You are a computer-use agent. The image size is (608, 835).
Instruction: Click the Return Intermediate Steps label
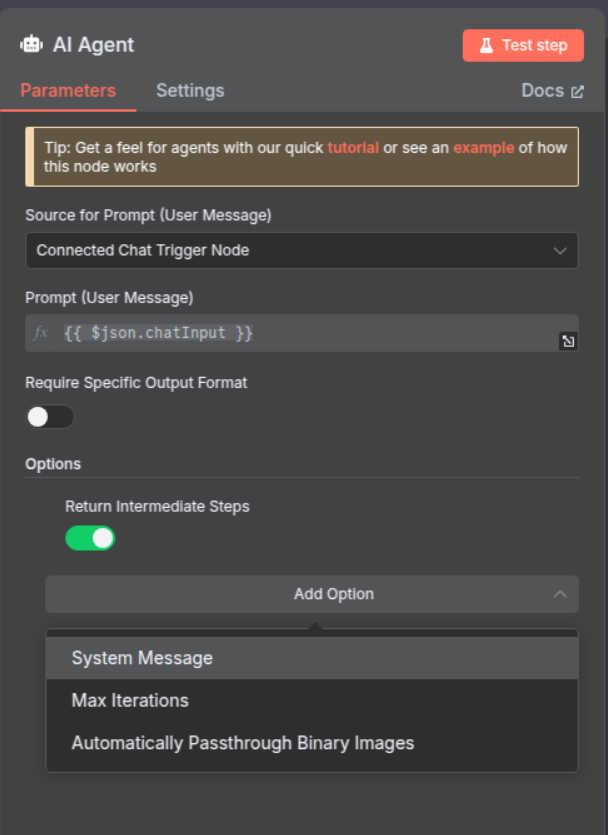[x=157, y=506]
